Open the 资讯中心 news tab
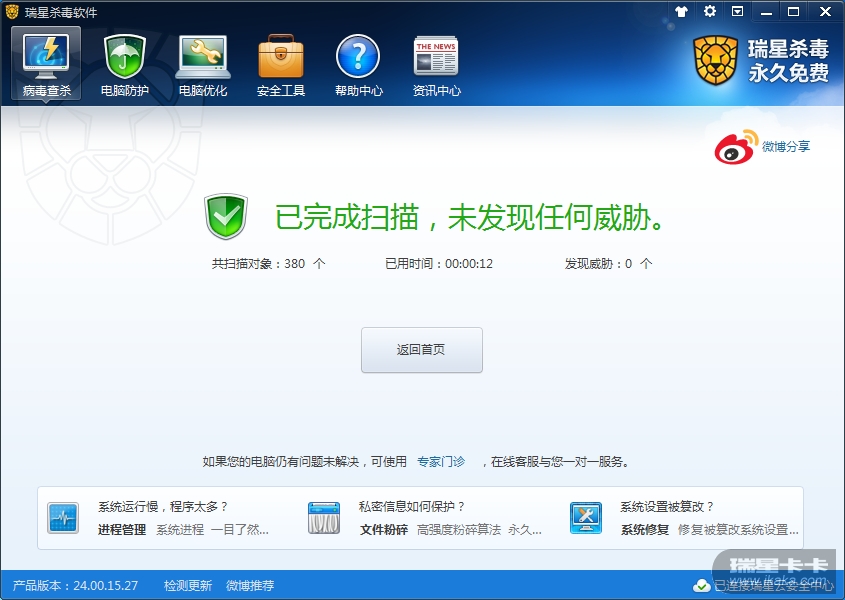The image size is (845, 600). pyautogui.click(x=437, y=65)
